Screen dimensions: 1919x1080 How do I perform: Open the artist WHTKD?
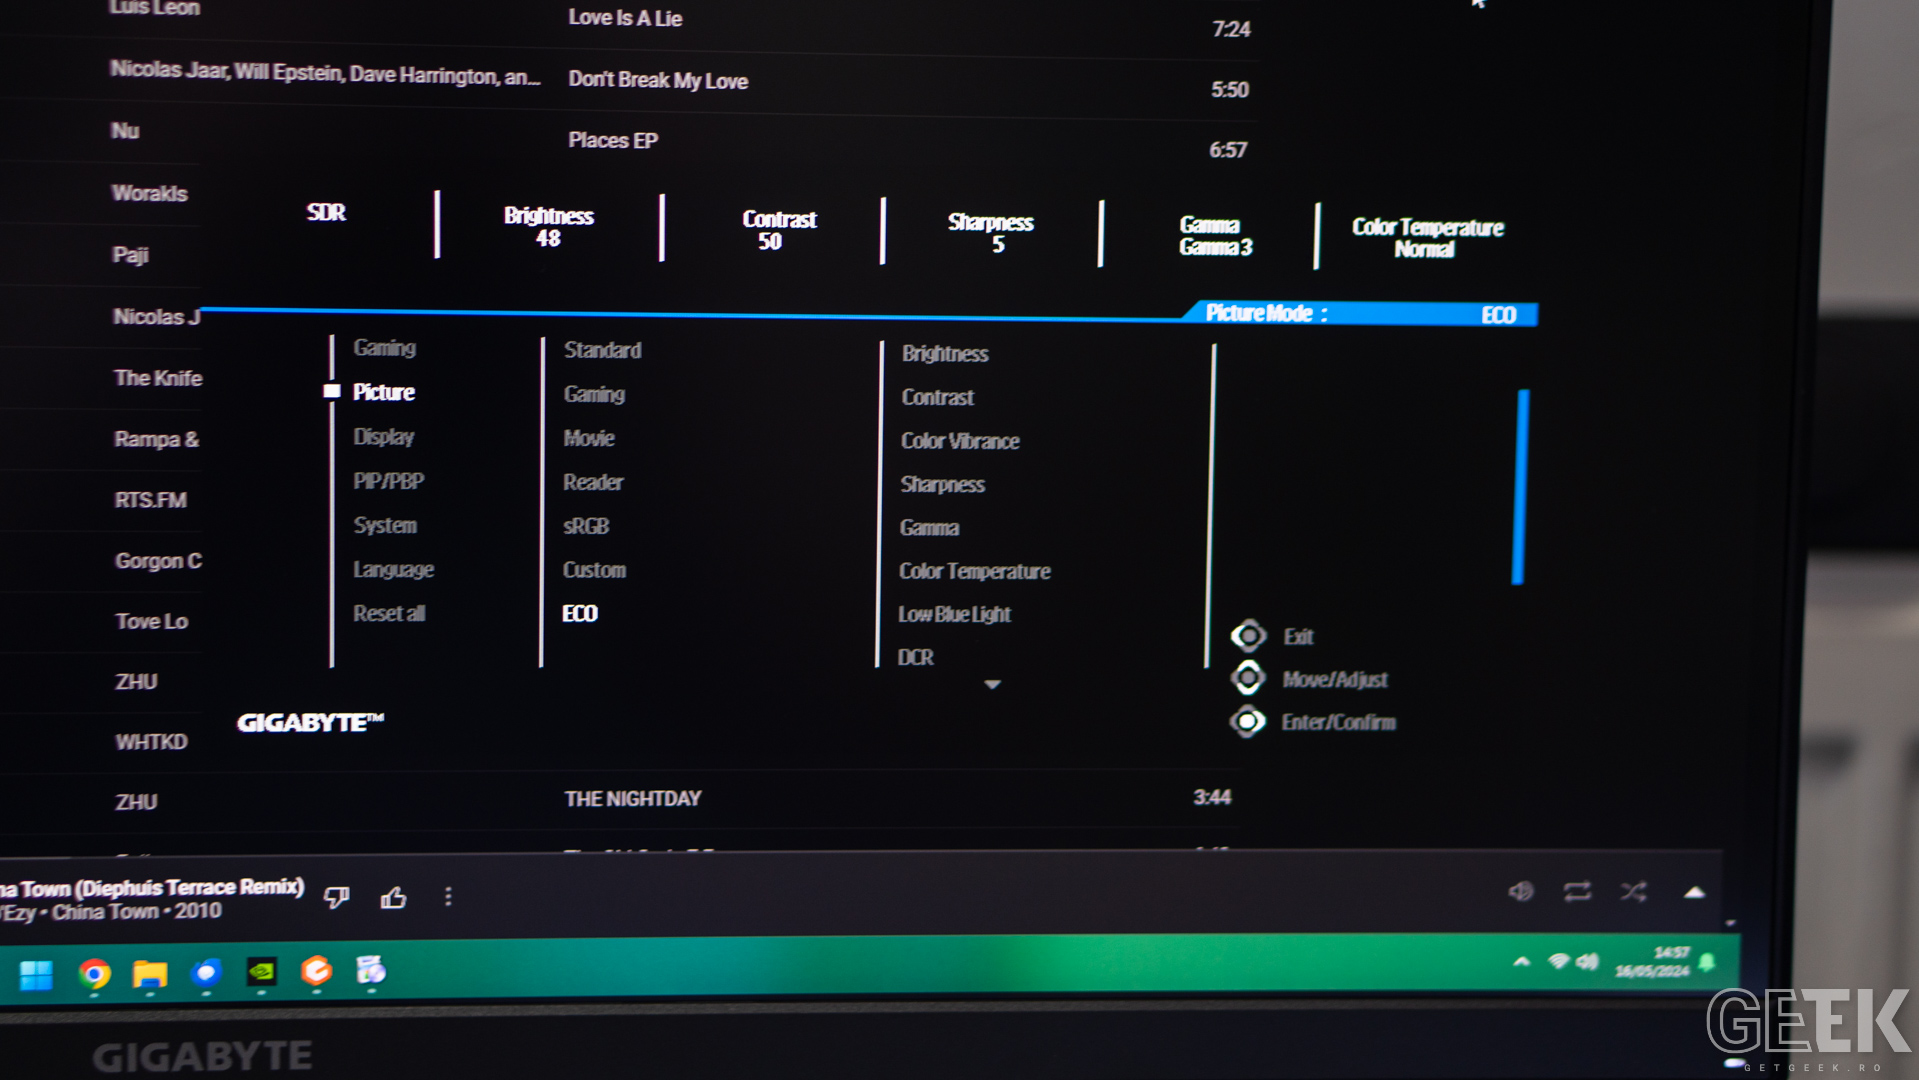151,742
